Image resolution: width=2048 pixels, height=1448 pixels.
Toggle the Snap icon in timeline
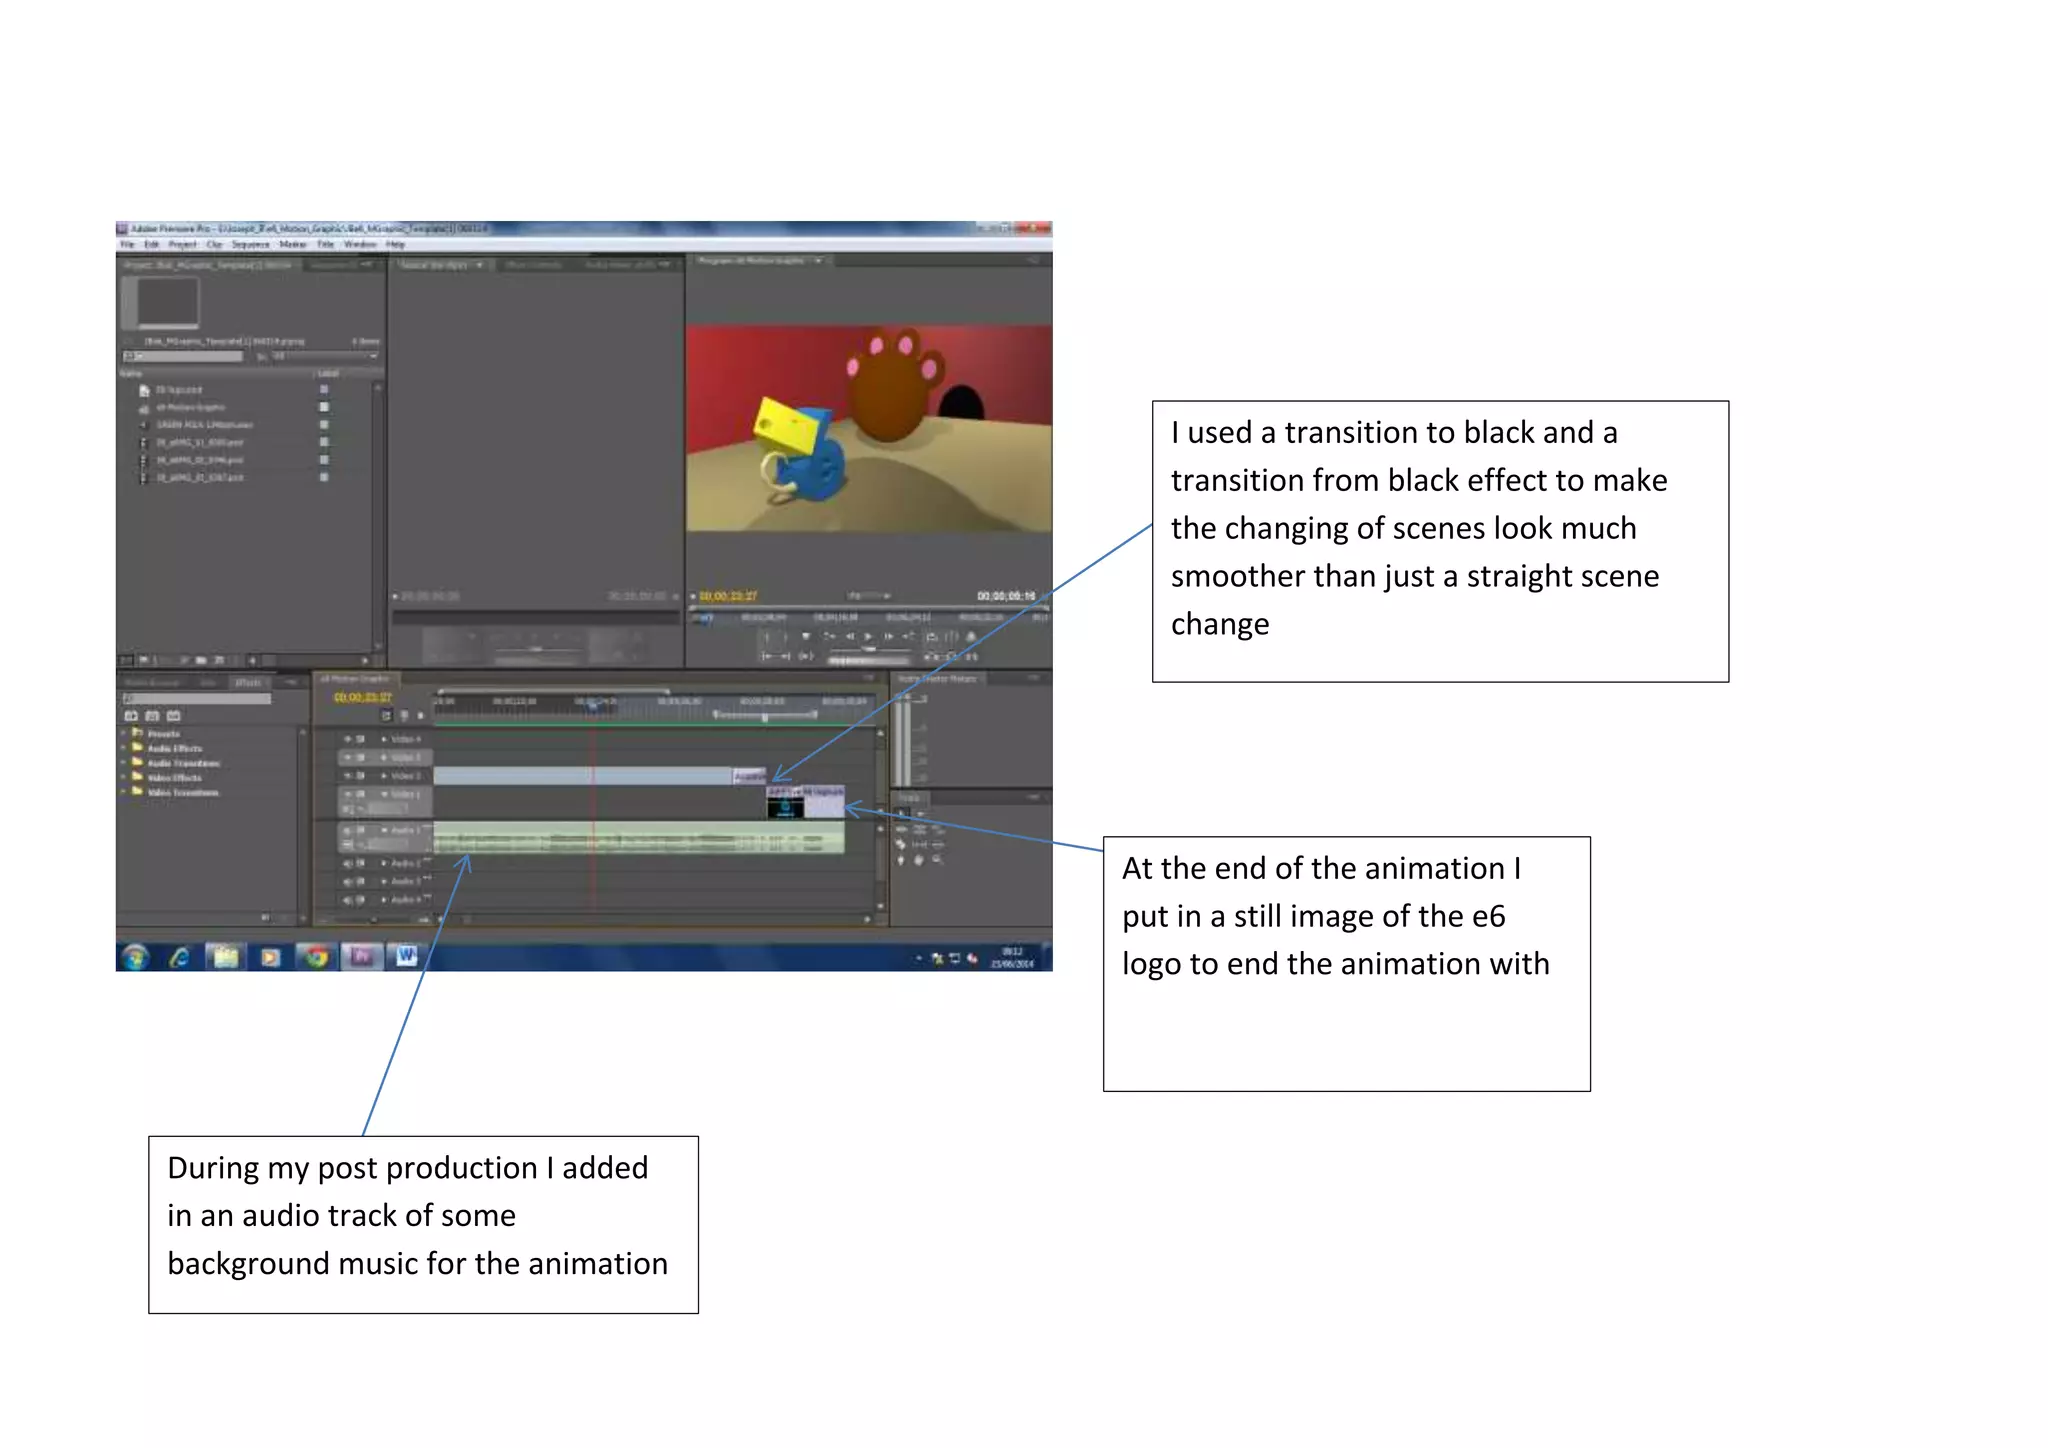[x=387, y=716]
